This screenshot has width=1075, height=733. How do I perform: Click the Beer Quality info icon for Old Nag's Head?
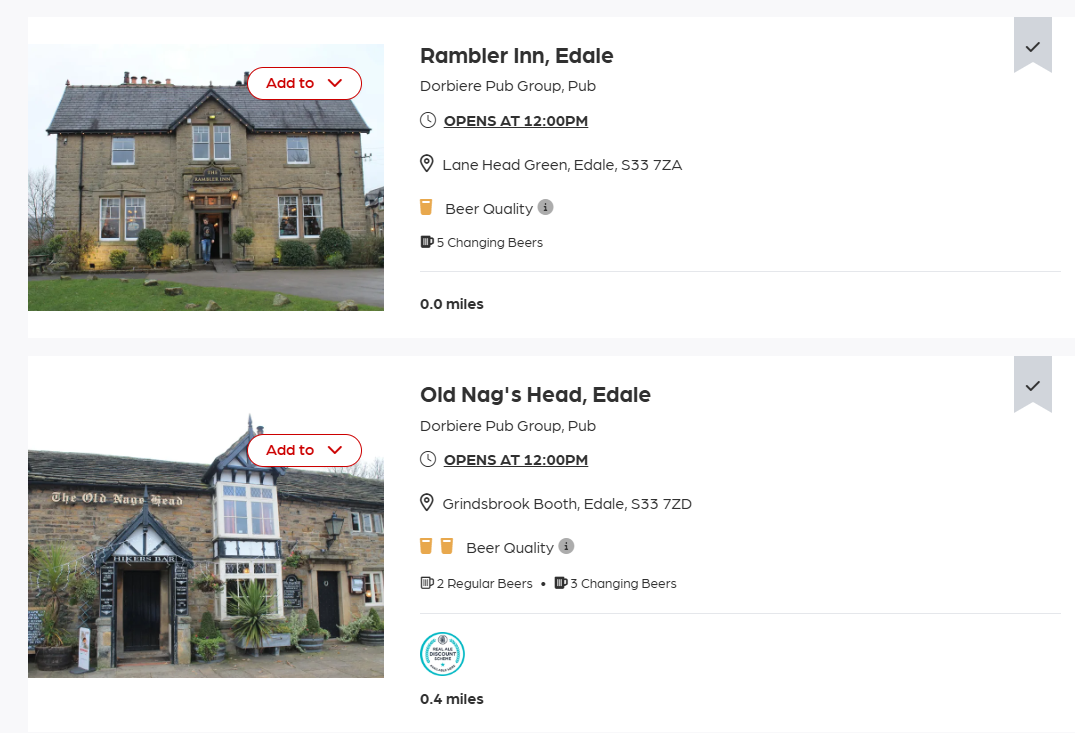(x=566, y=546)
